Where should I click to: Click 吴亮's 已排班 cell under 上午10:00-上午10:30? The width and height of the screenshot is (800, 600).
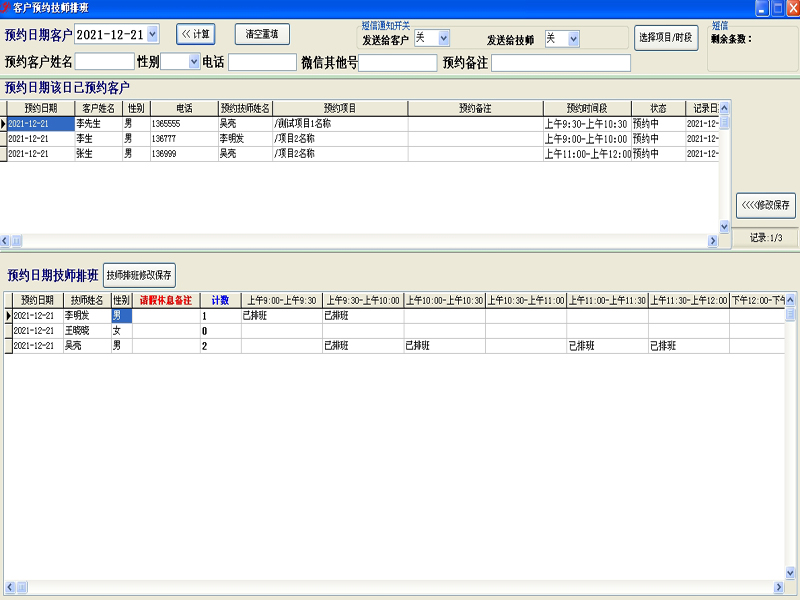point(444,346)
